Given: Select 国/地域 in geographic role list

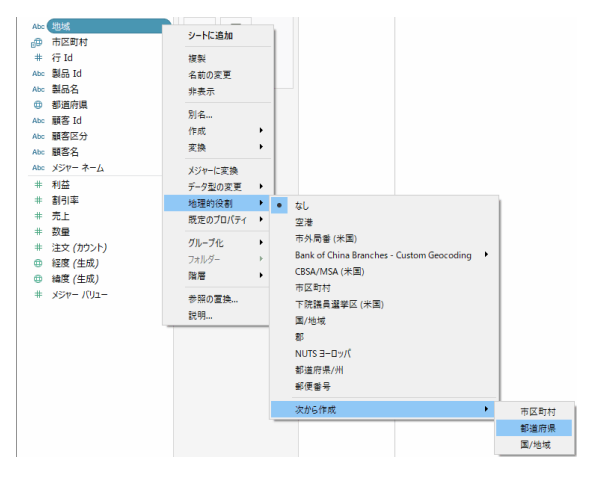Looking at the screenshot, I should pyautogui.click(x=310, y=321).
